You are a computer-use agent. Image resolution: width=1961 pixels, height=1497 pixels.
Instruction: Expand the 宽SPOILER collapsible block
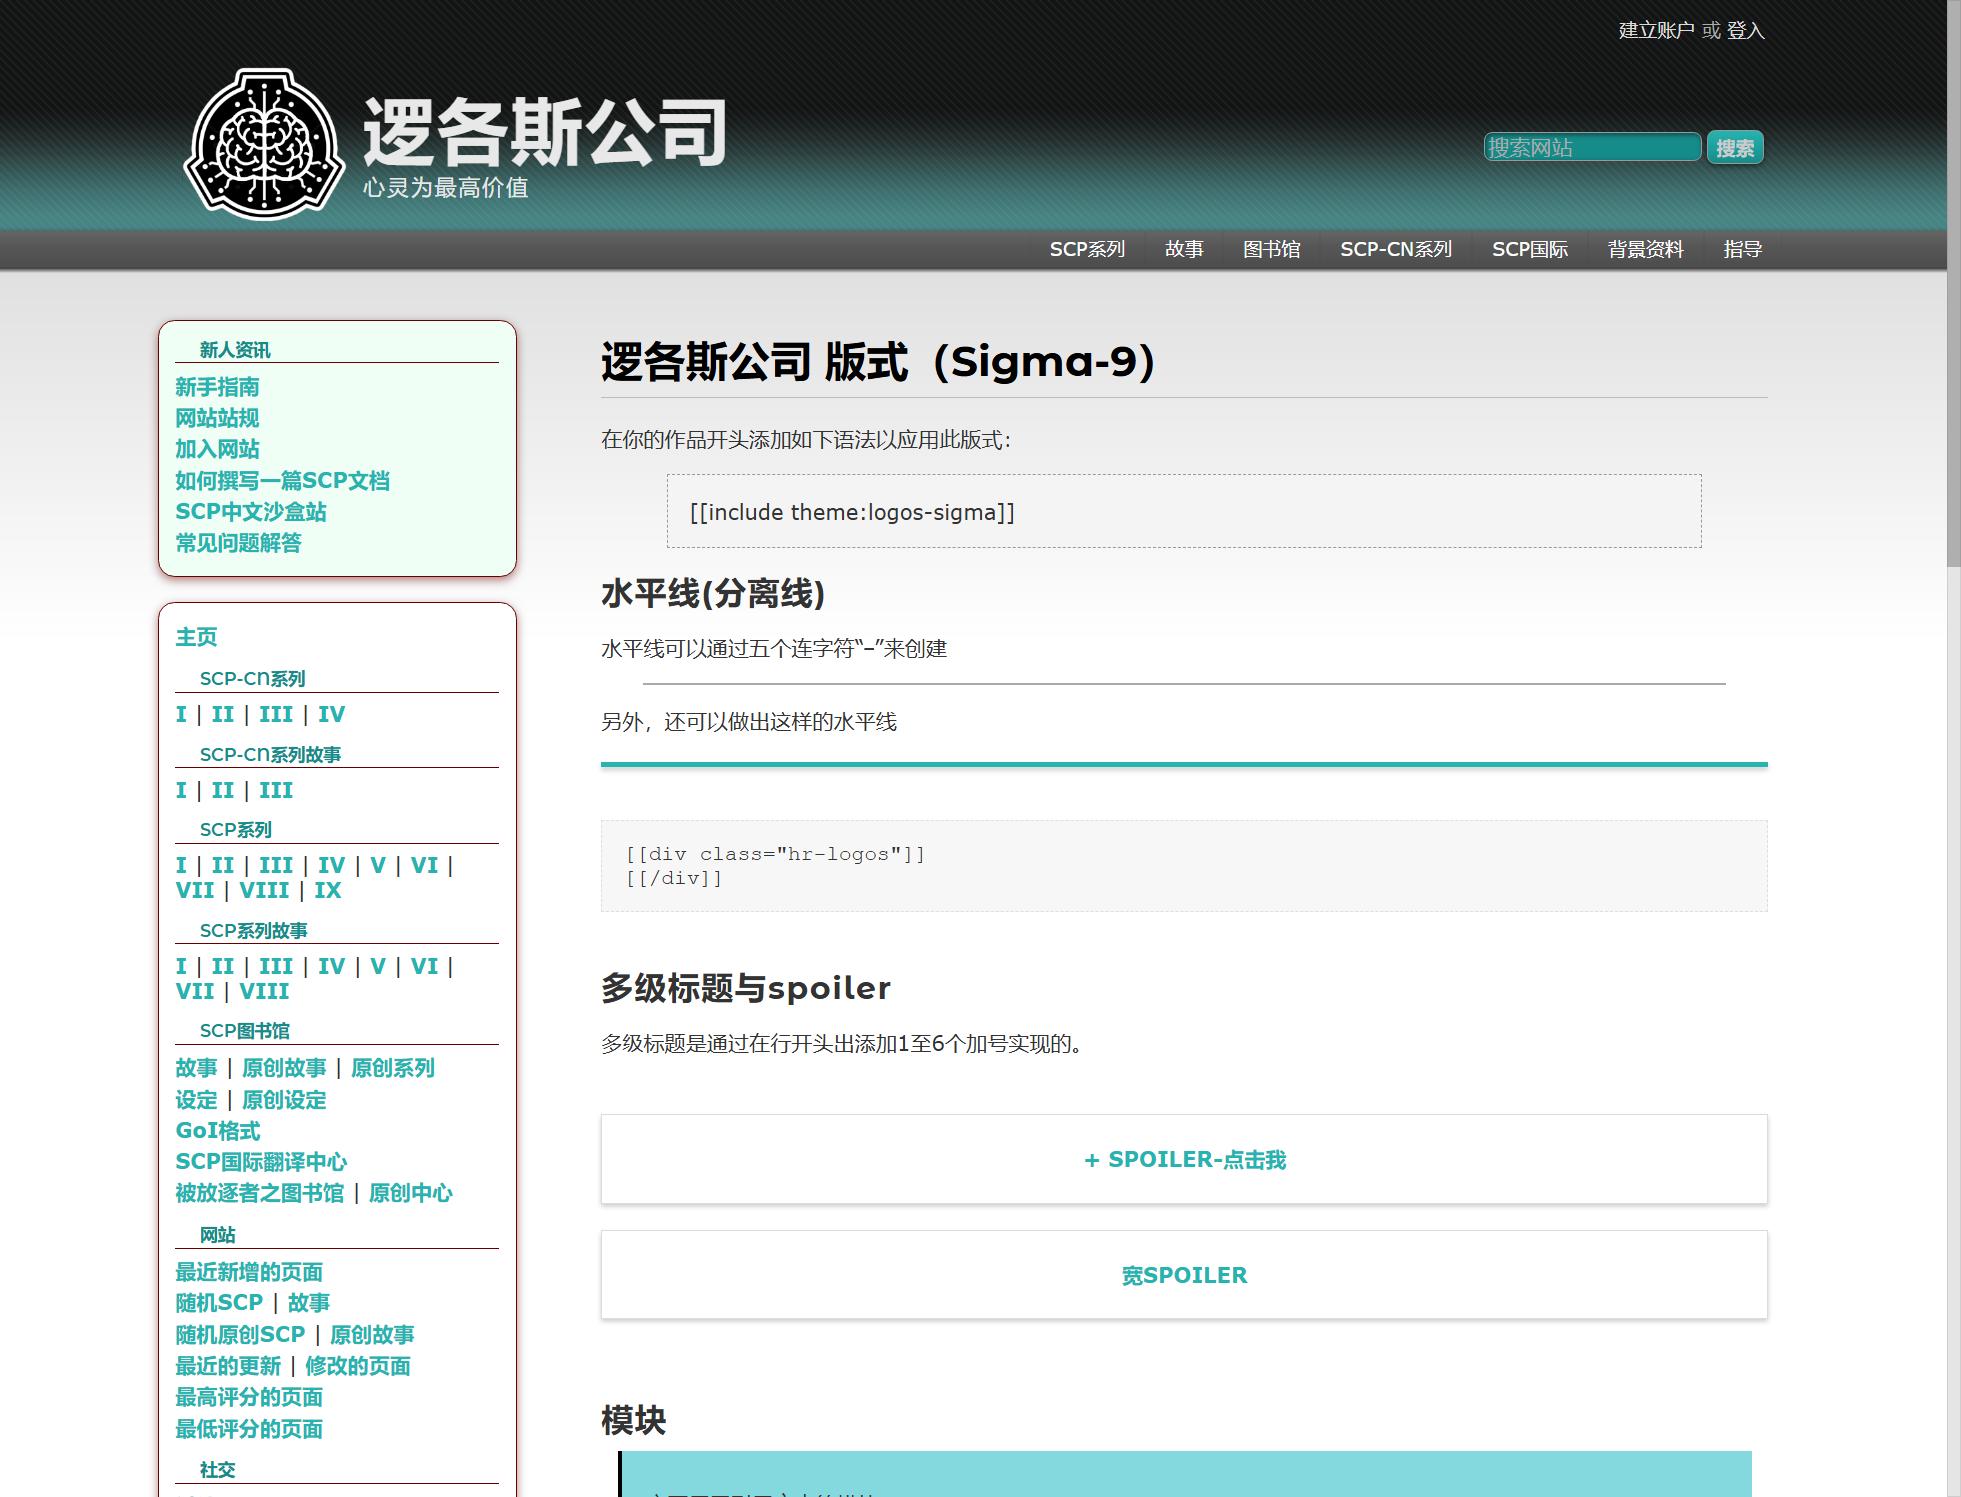(1184, 1275)
